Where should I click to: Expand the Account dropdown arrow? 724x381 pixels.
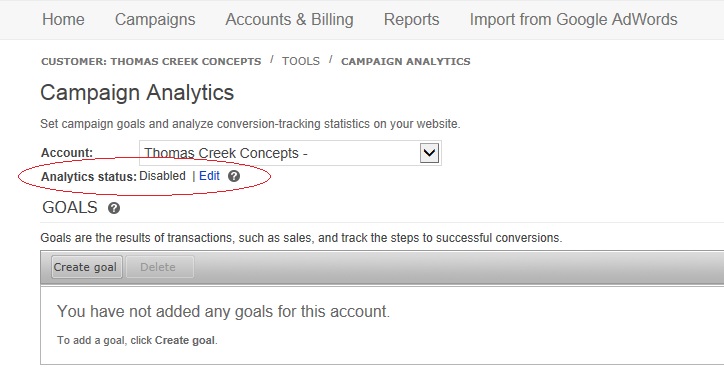(429, 153)
